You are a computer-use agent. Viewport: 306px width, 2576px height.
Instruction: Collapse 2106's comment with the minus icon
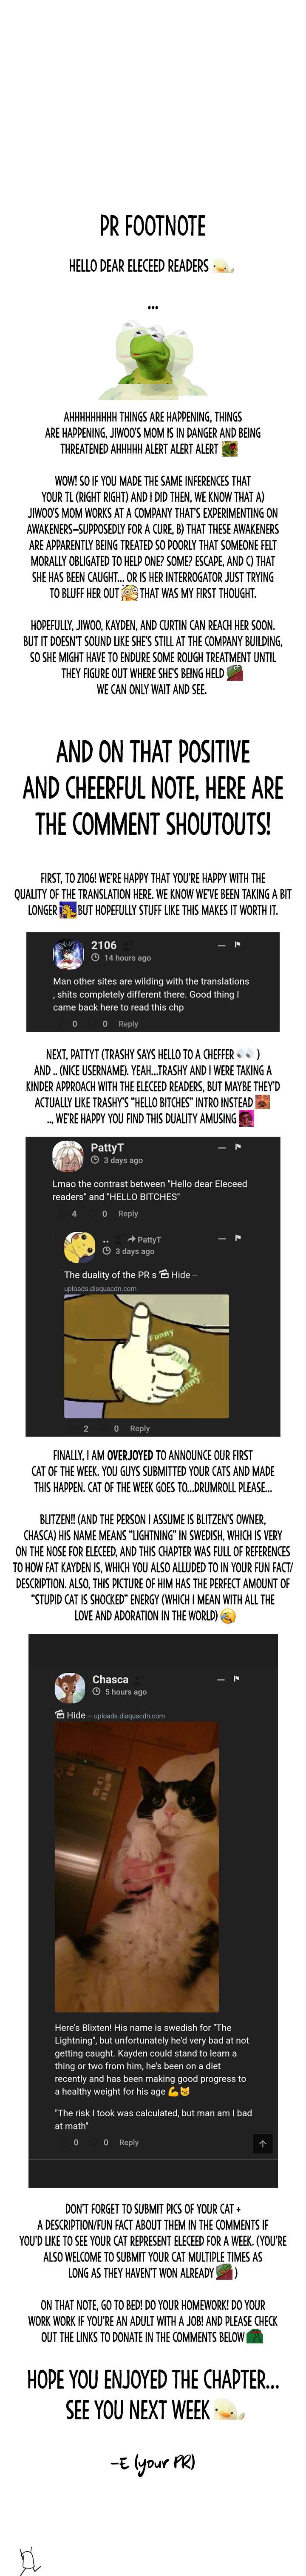click(221, 945)
